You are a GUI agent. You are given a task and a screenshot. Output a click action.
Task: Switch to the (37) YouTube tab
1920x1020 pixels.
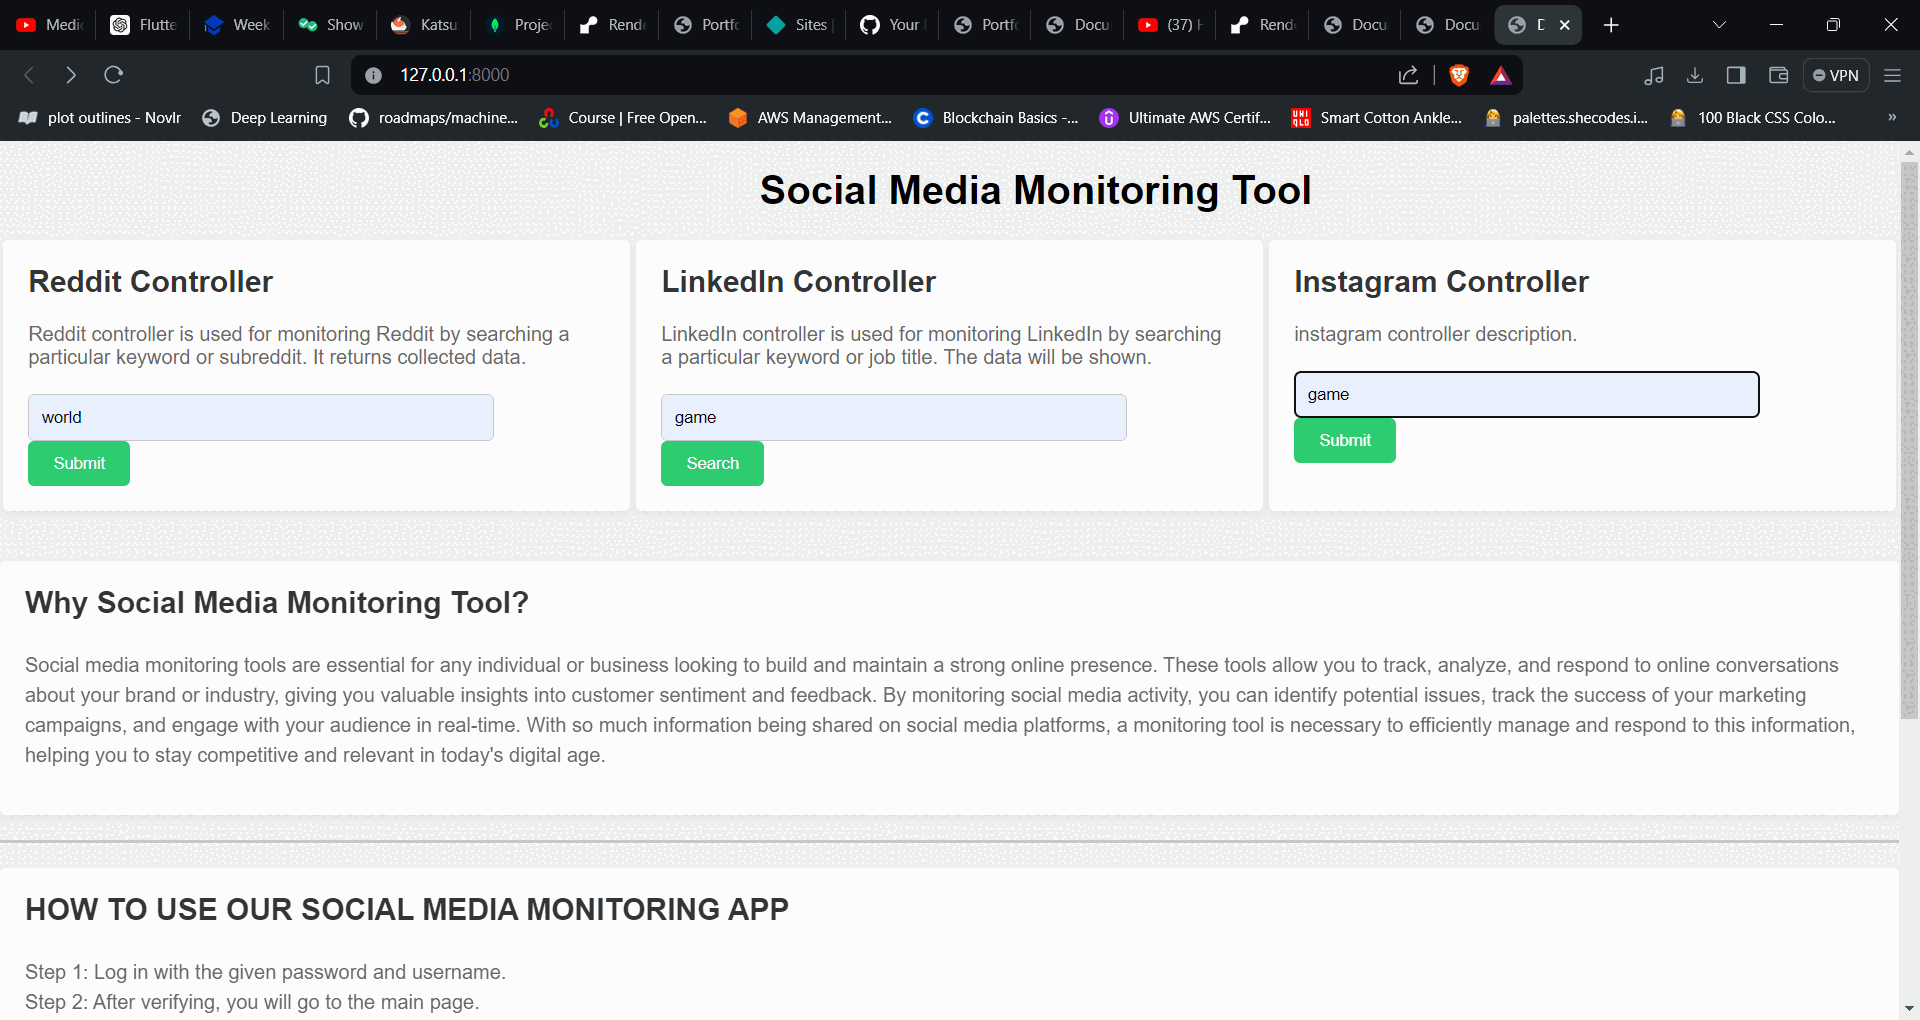(x=1171, y=25)
